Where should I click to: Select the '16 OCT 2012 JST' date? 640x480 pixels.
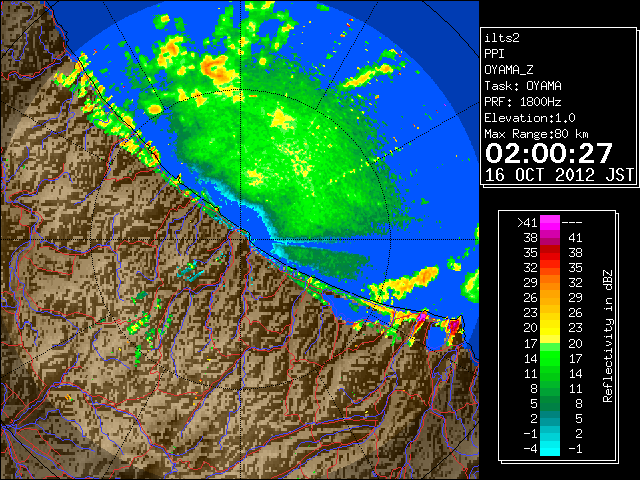click(x=560, y=175)
